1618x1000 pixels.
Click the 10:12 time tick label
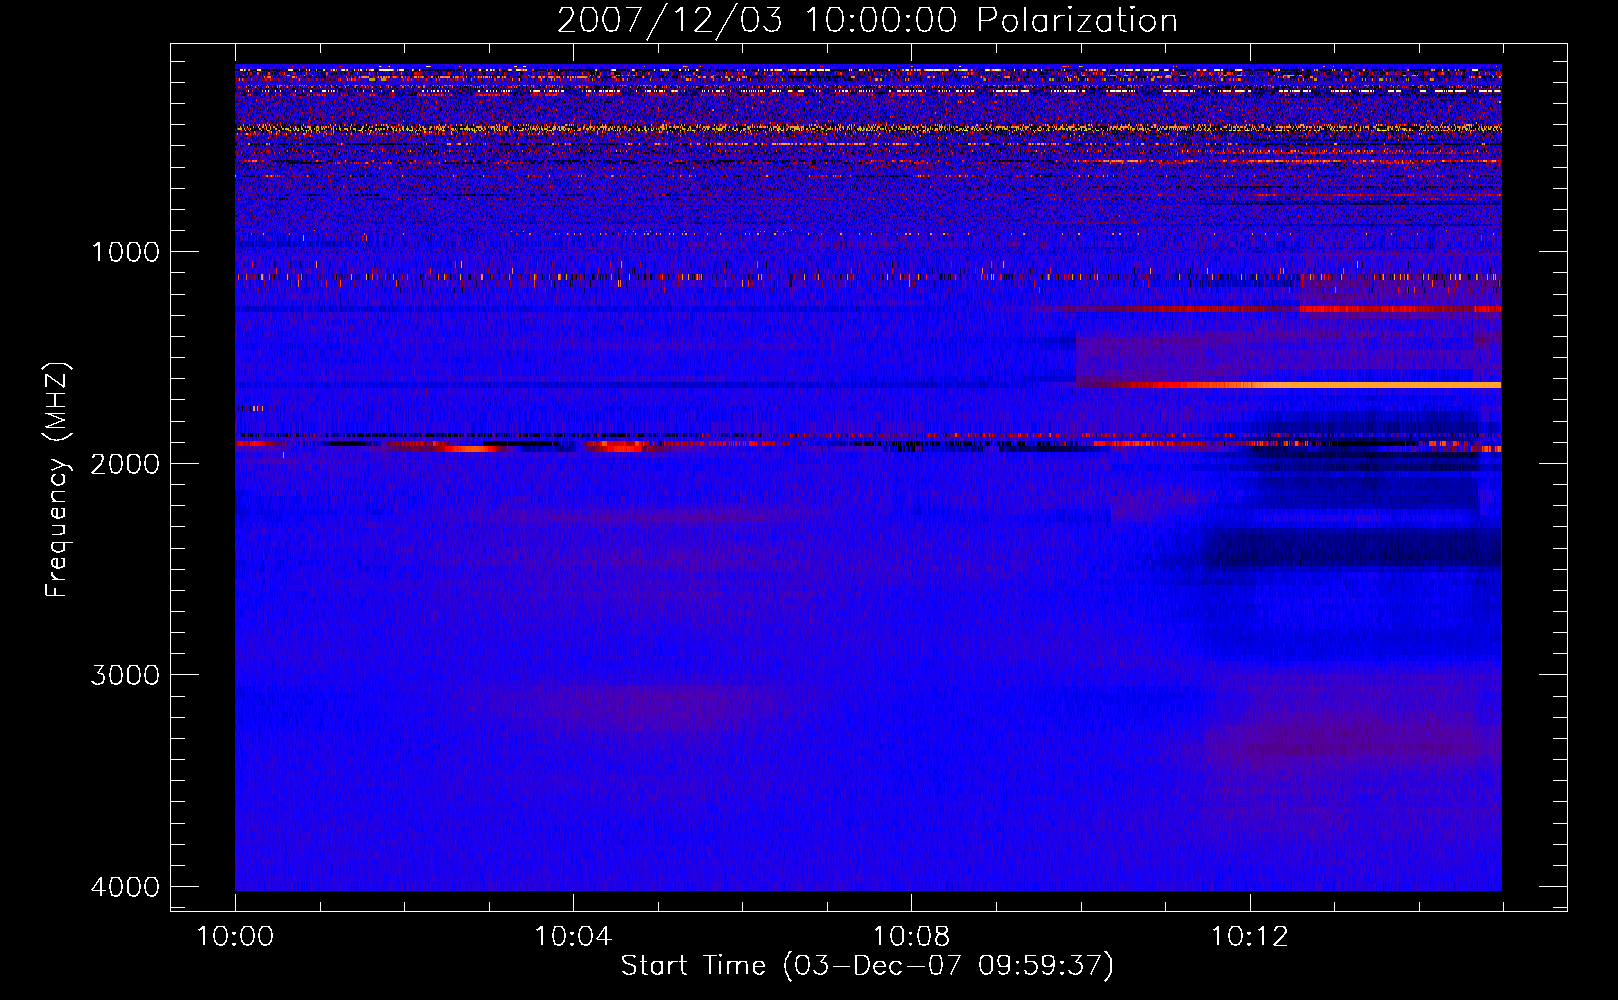1249,937
